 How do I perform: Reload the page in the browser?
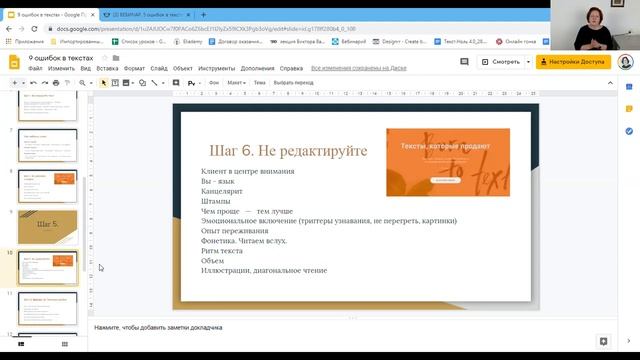point(34,29)
